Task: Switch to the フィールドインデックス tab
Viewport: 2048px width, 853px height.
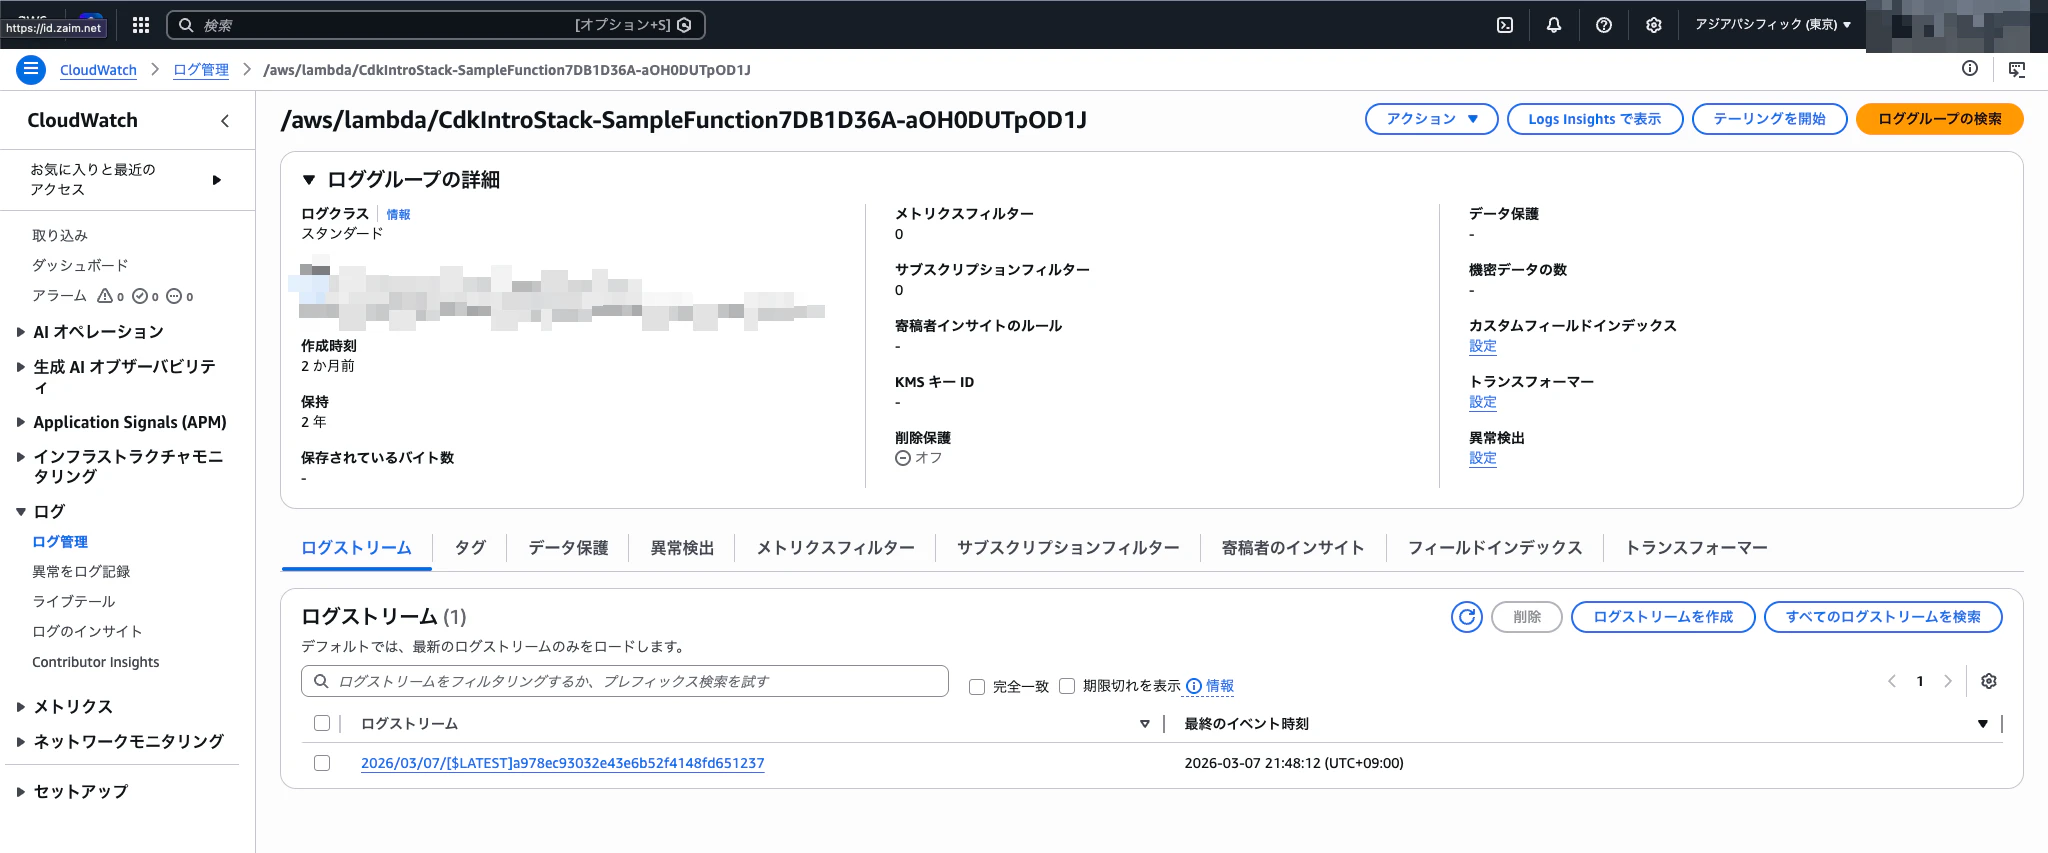Action: [1495, 548]
